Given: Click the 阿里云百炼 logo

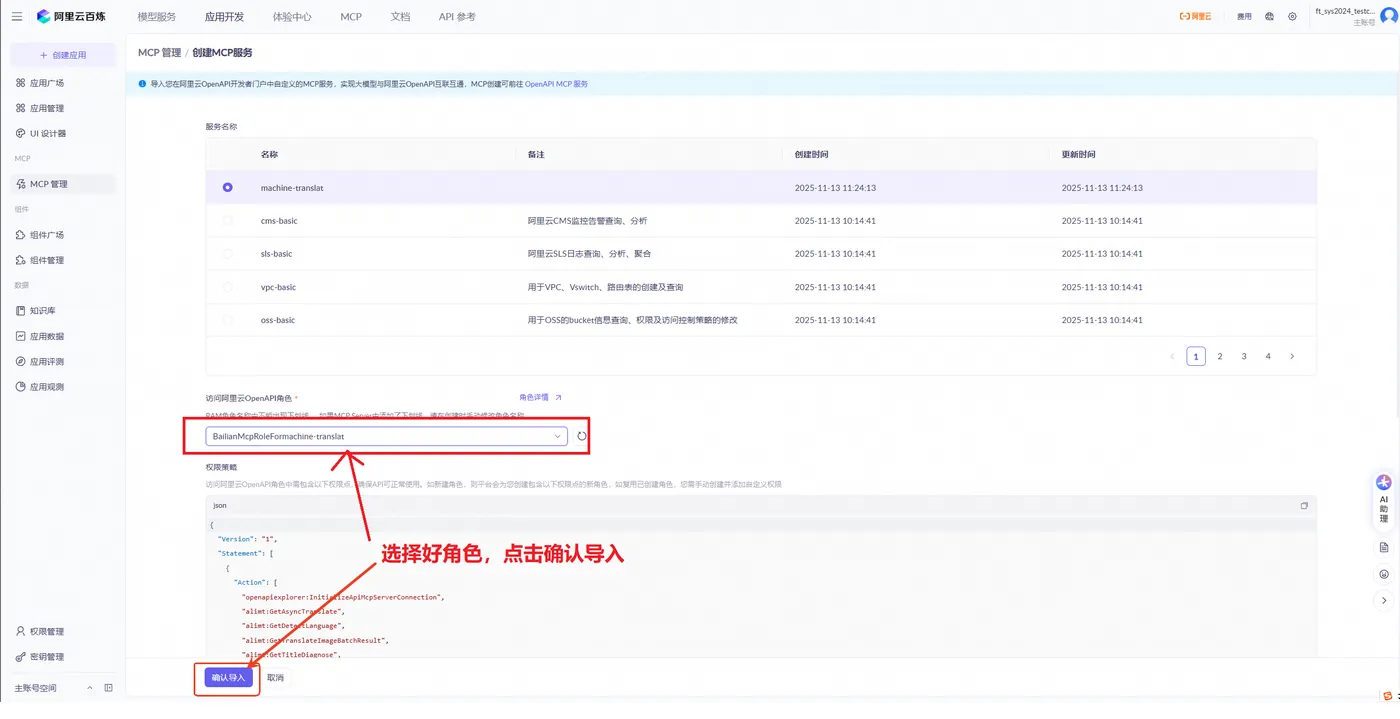Looking at the screenshot, I should coord(71,16).
